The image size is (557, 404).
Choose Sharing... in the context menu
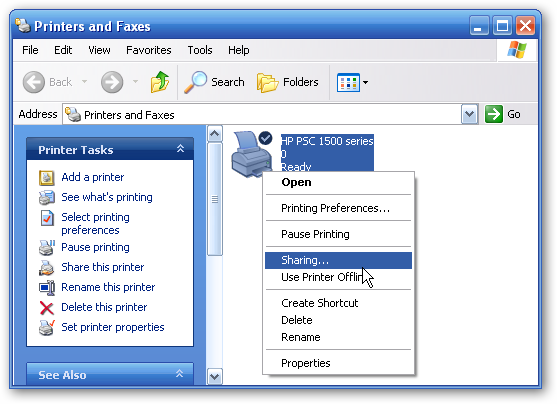(338, 260)
